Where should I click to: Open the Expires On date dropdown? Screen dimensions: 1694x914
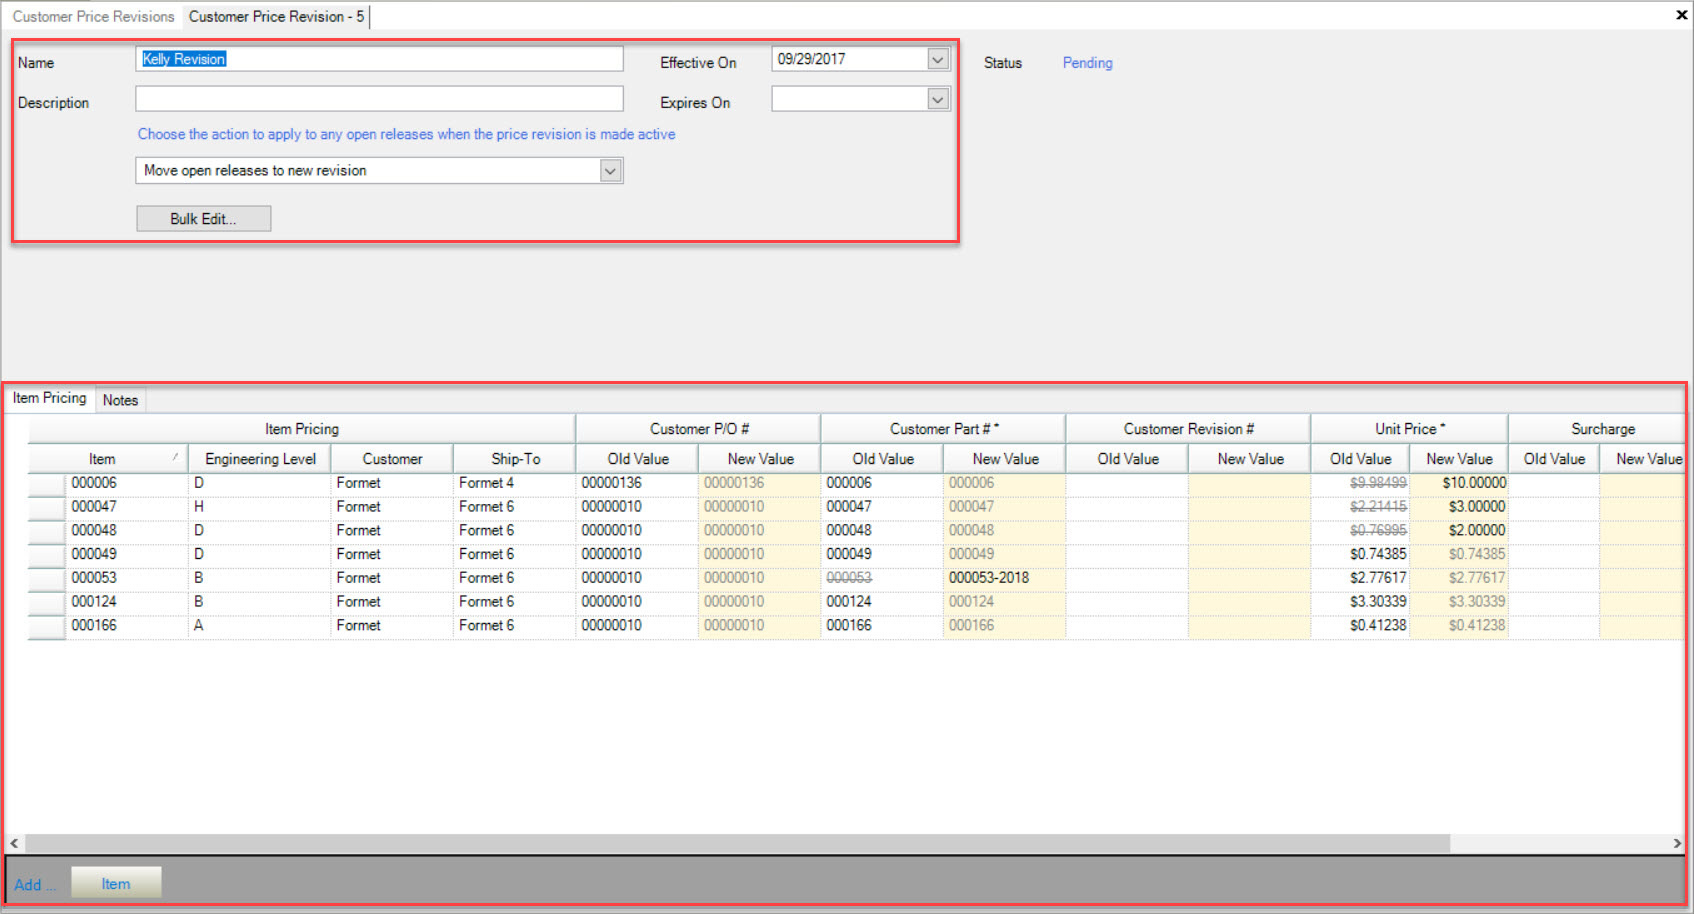tap(937, 99)
